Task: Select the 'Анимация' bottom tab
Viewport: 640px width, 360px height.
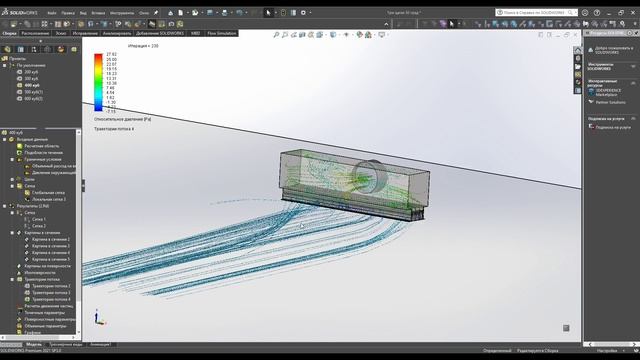Action: [x=100, y=344]
